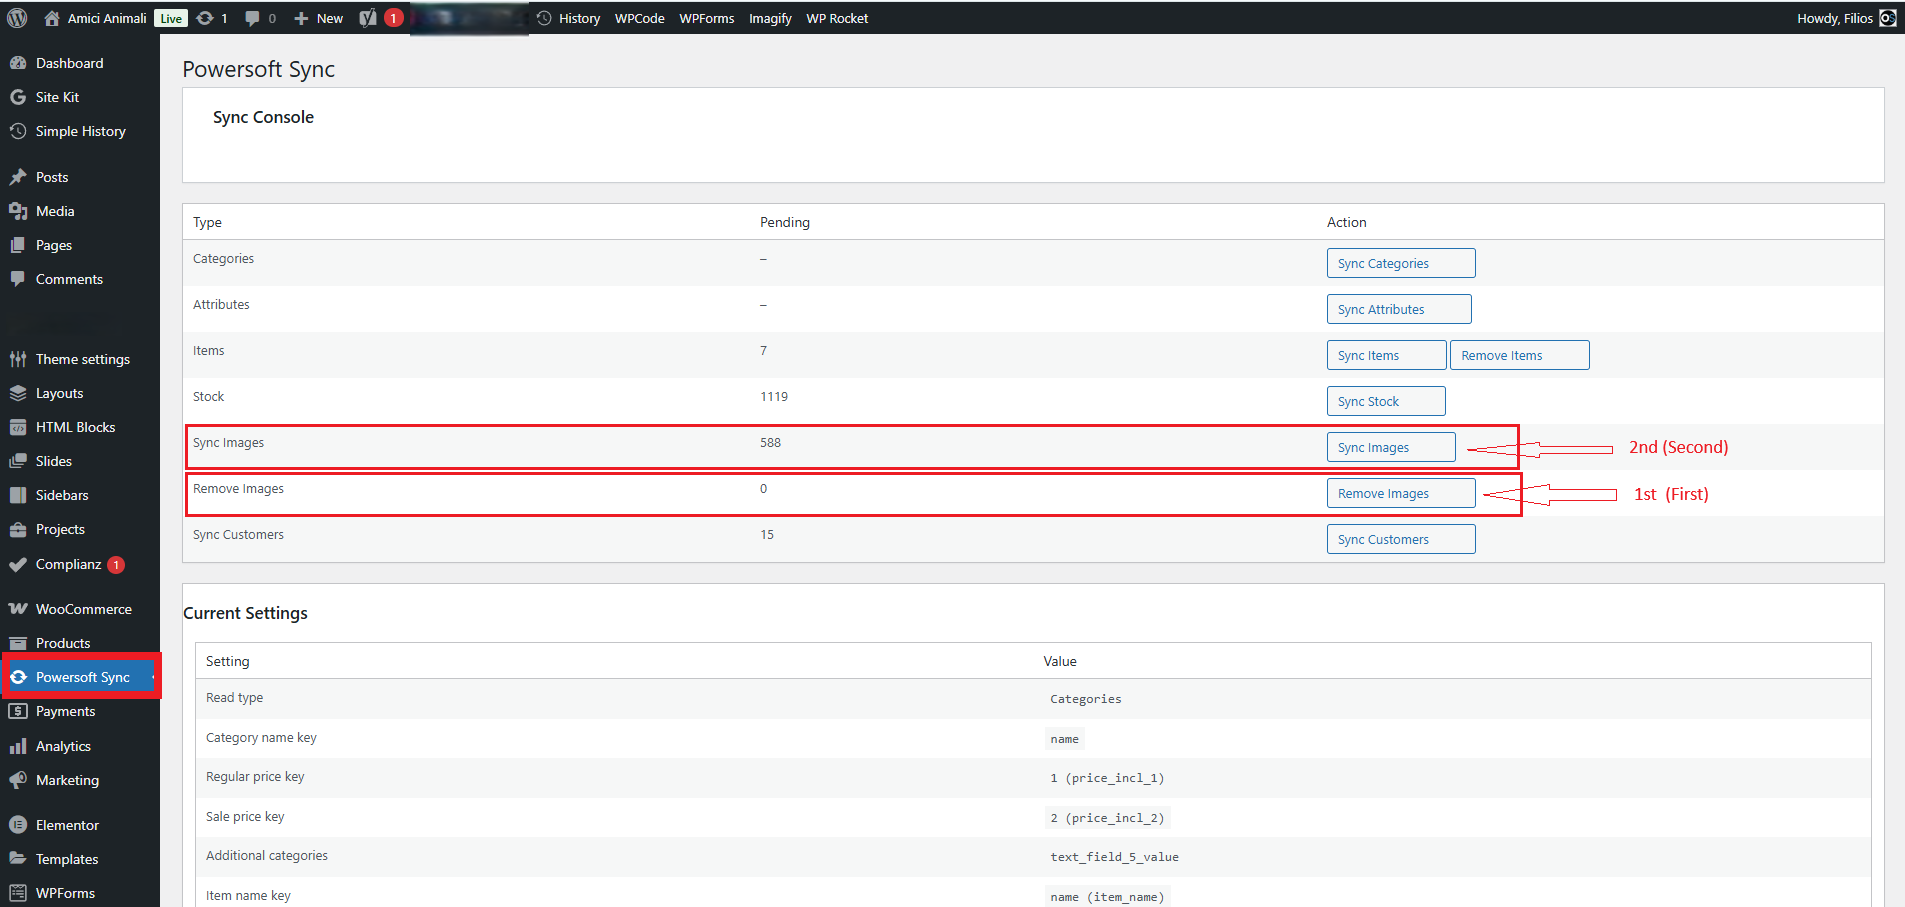Screen dimensions: 1905x907
Task: Click the Sync Customers button
Action: (x=1400, y=539)
